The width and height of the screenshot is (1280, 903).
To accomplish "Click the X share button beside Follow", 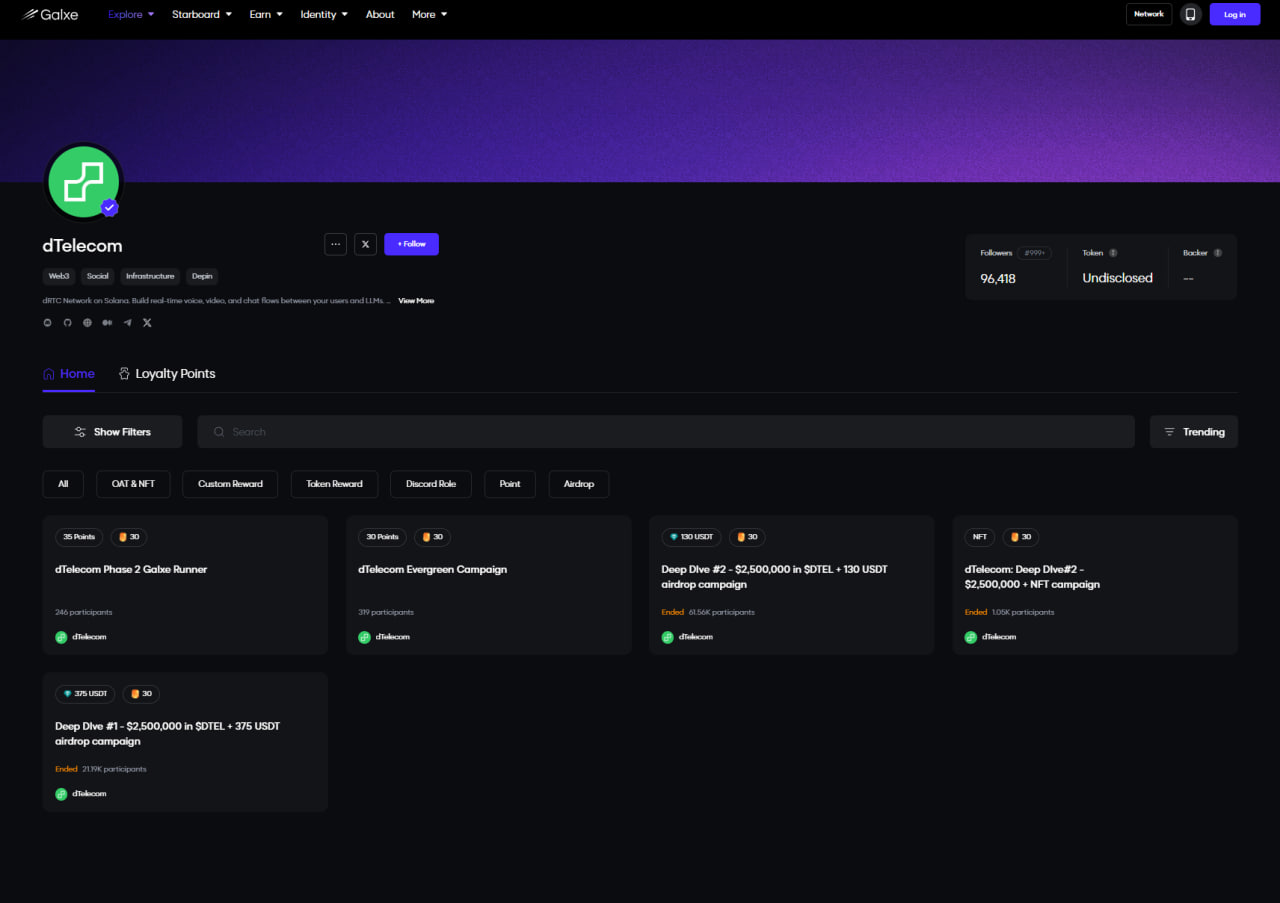I will 365,244.
